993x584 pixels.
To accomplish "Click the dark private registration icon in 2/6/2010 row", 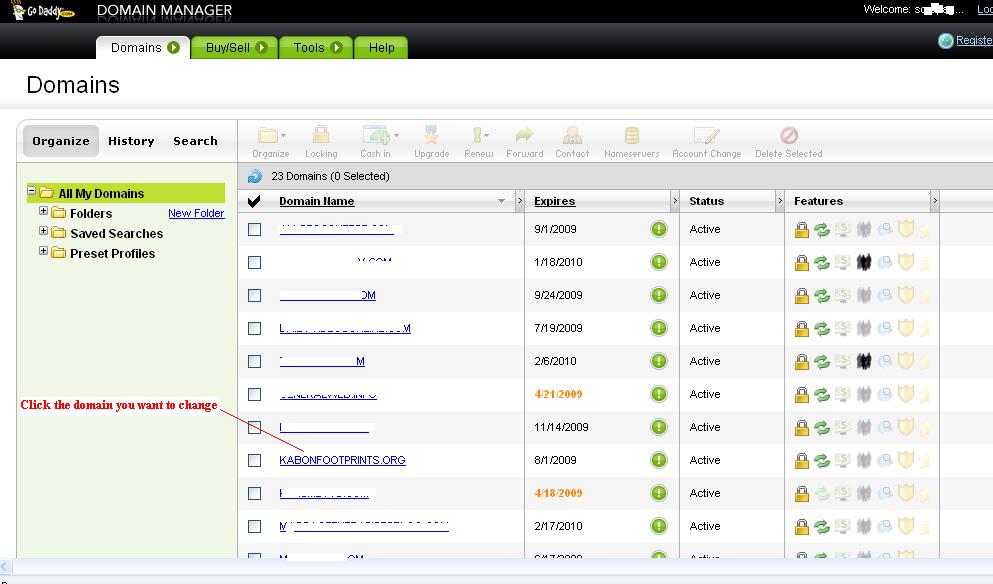I will coord(864,361).
